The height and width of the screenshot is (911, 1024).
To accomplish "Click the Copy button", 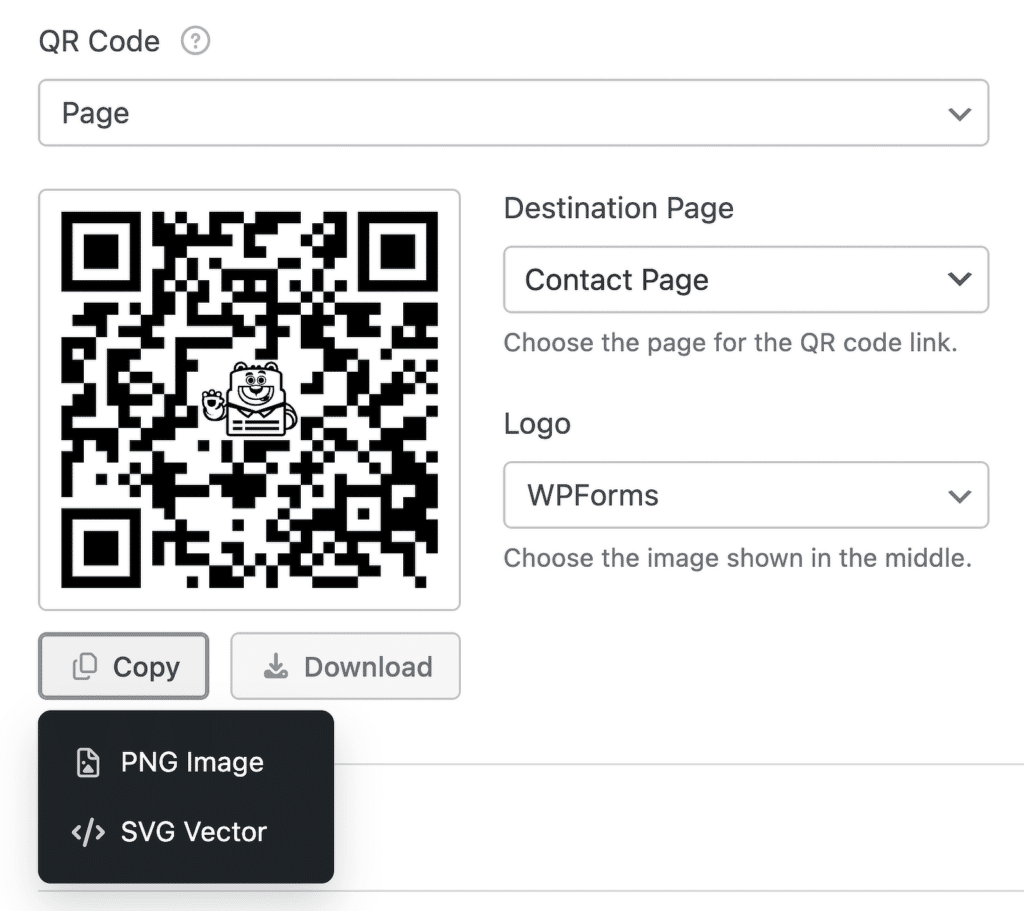I will pos(123,666).
